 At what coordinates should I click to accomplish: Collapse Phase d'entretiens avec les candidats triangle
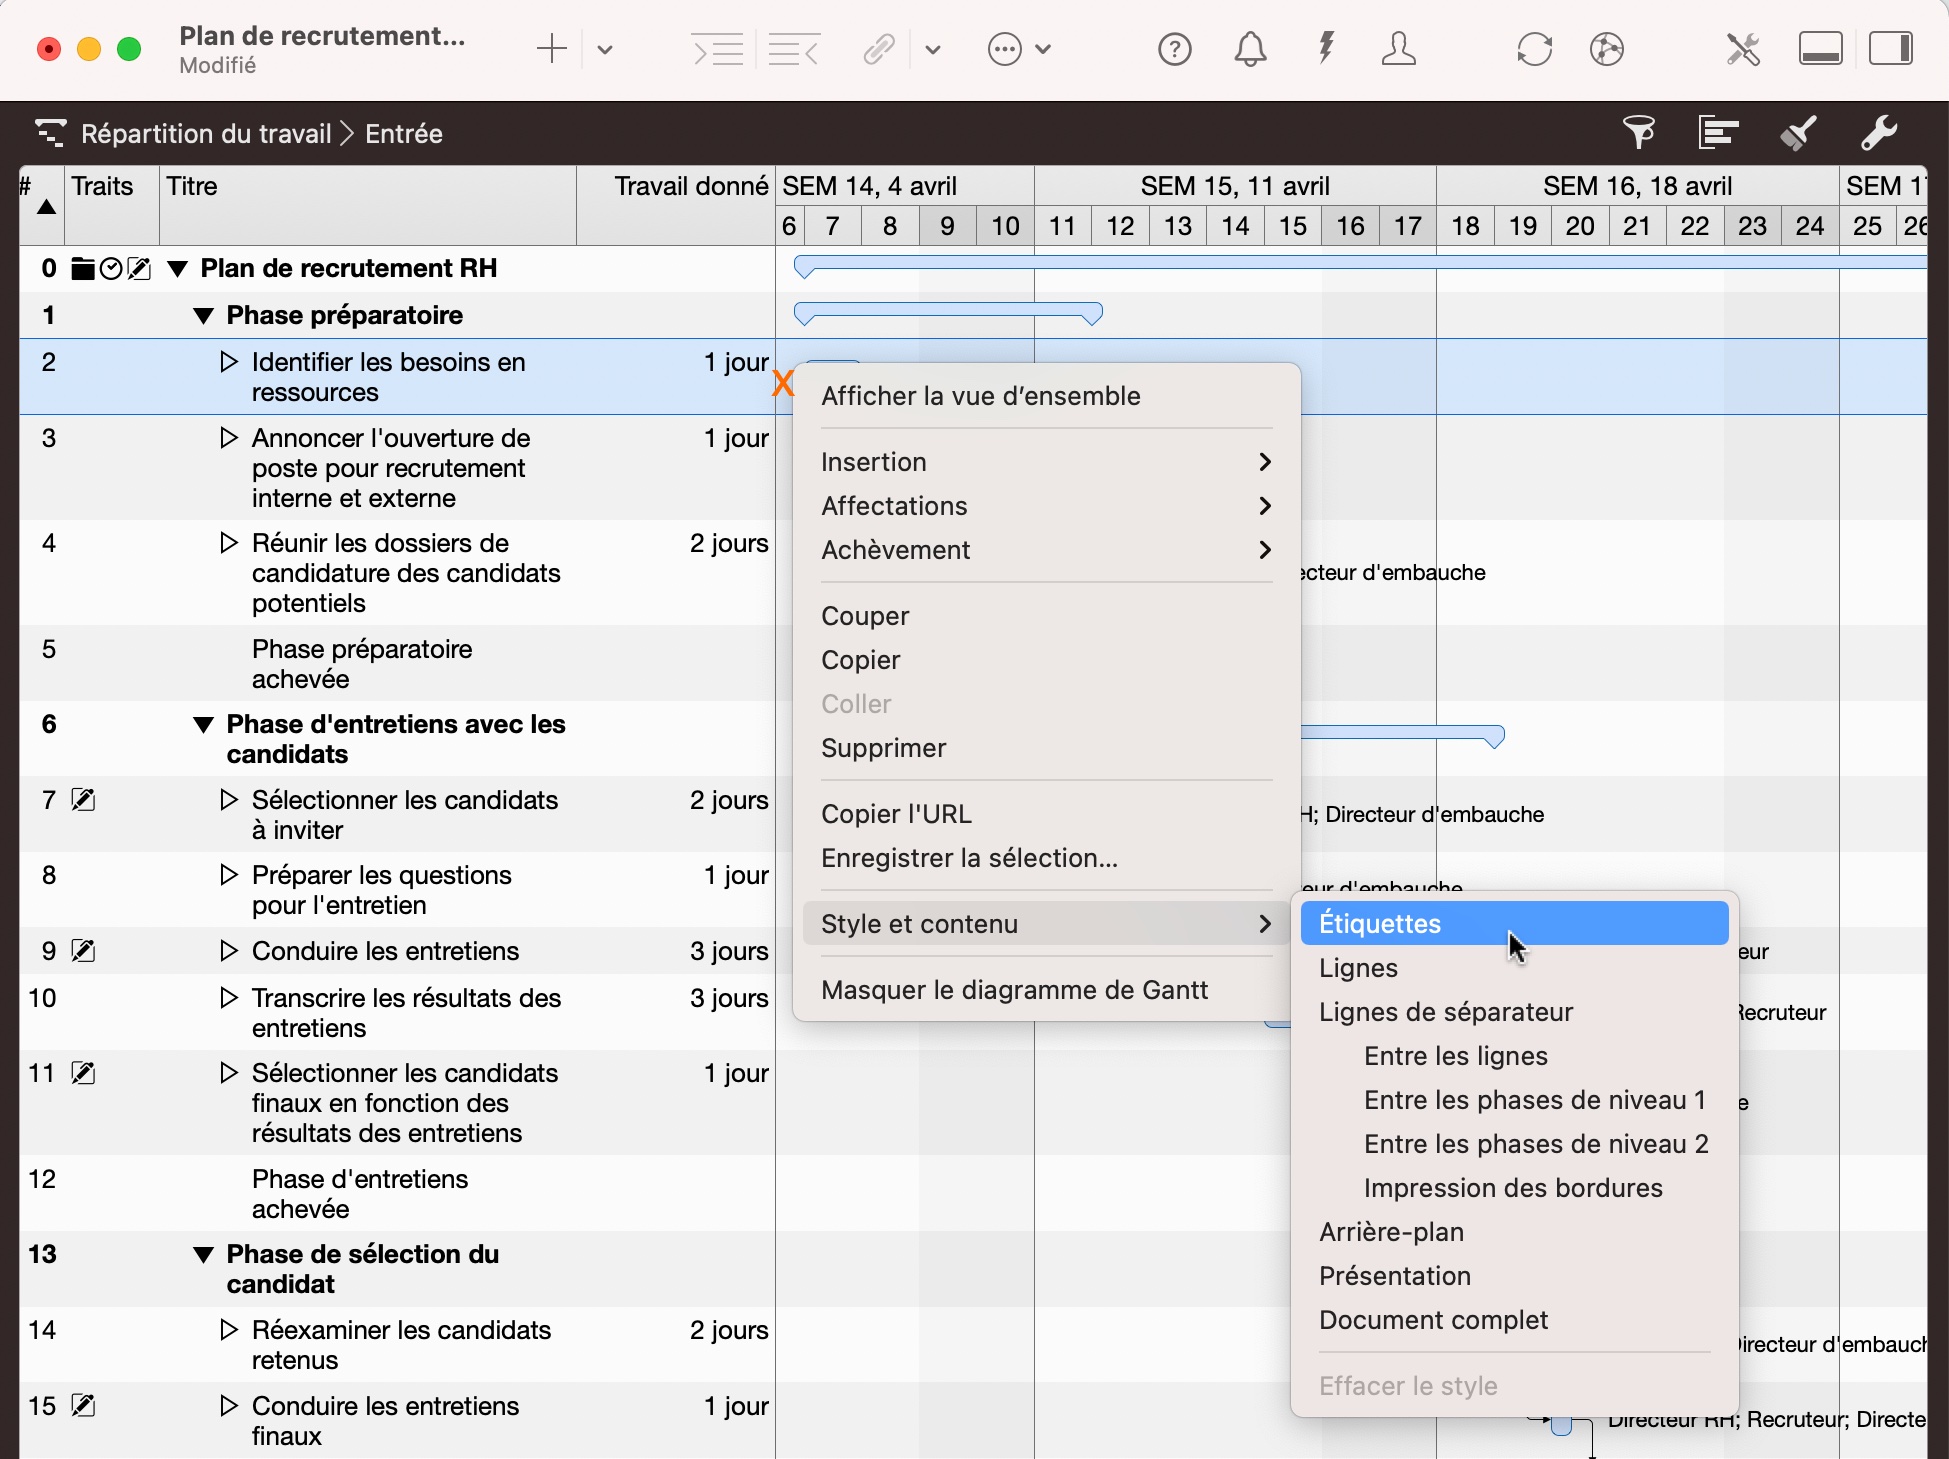click(204, 725)
